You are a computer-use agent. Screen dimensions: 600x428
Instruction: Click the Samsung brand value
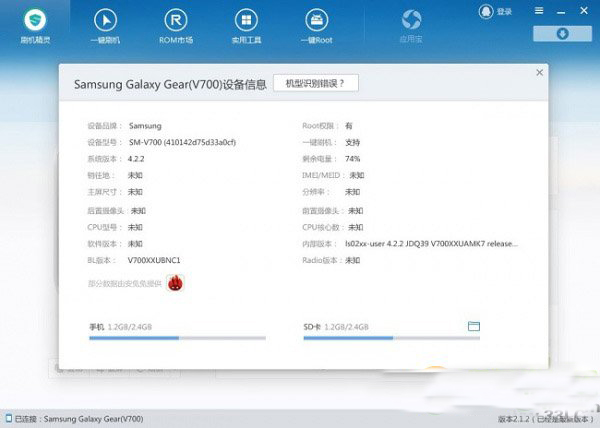(145, 126)
